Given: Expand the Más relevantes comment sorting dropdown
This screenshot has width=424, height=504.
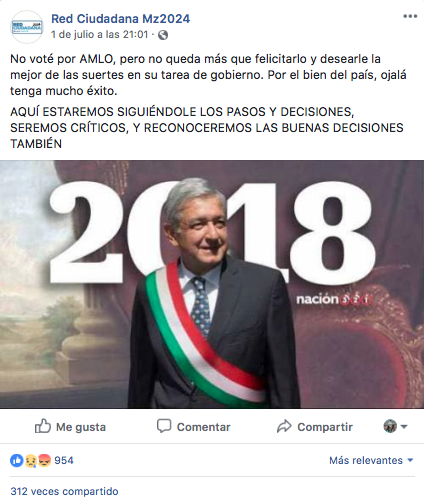Looking at the screenshot, I should point(371,460).
